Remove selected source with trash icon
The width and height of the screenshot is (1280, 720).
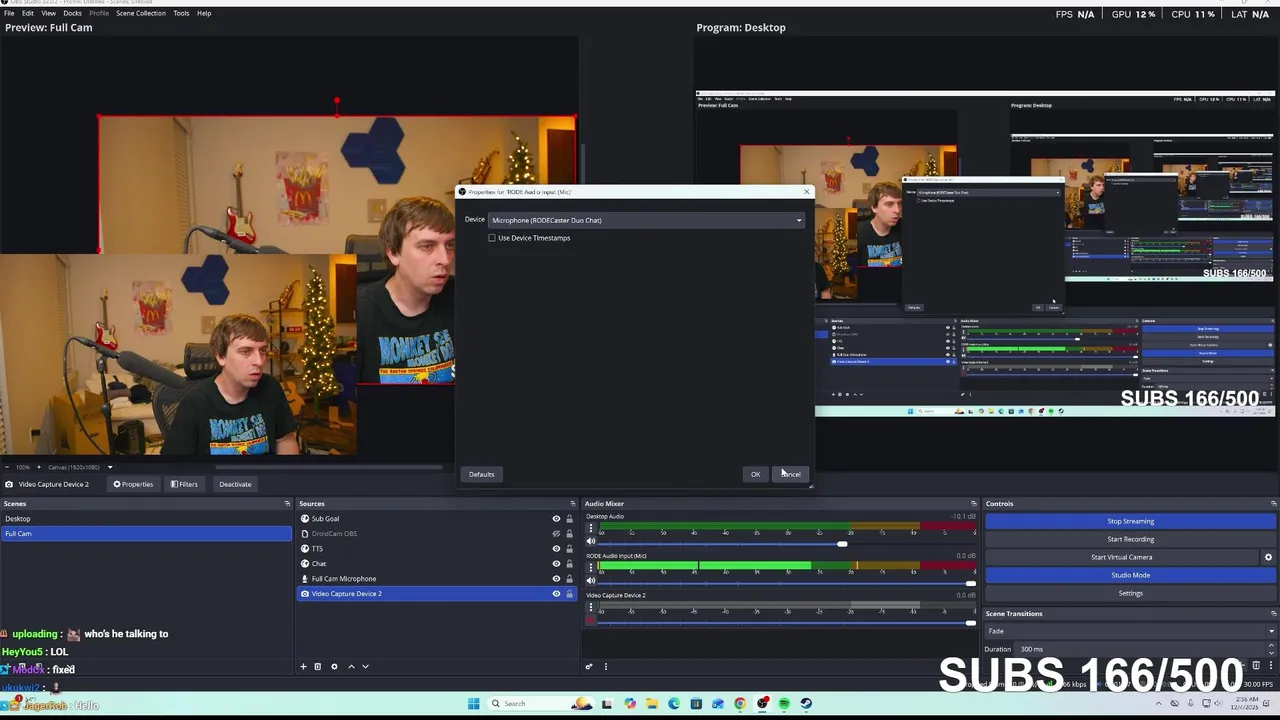point(318,667)
